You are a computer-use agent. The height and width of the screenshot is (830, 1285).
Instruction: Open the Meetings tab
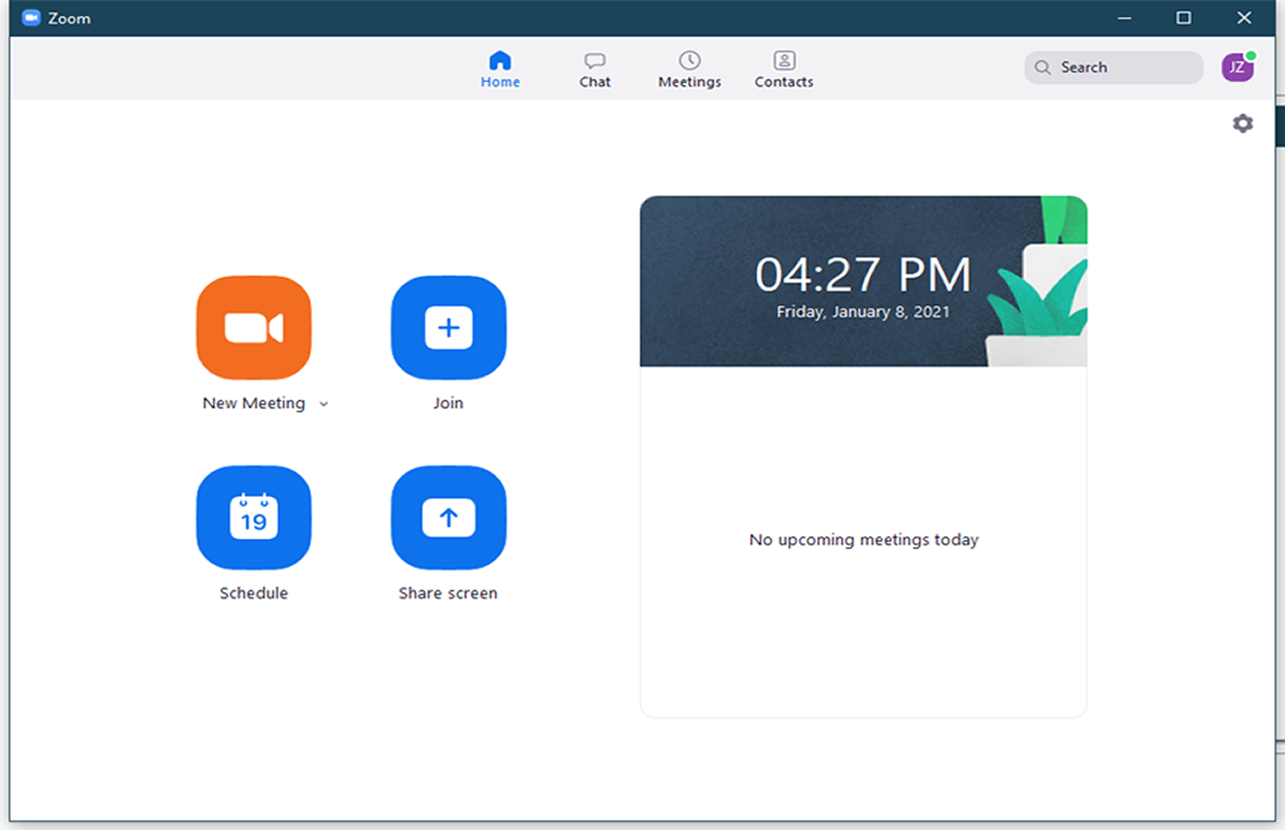690,70
